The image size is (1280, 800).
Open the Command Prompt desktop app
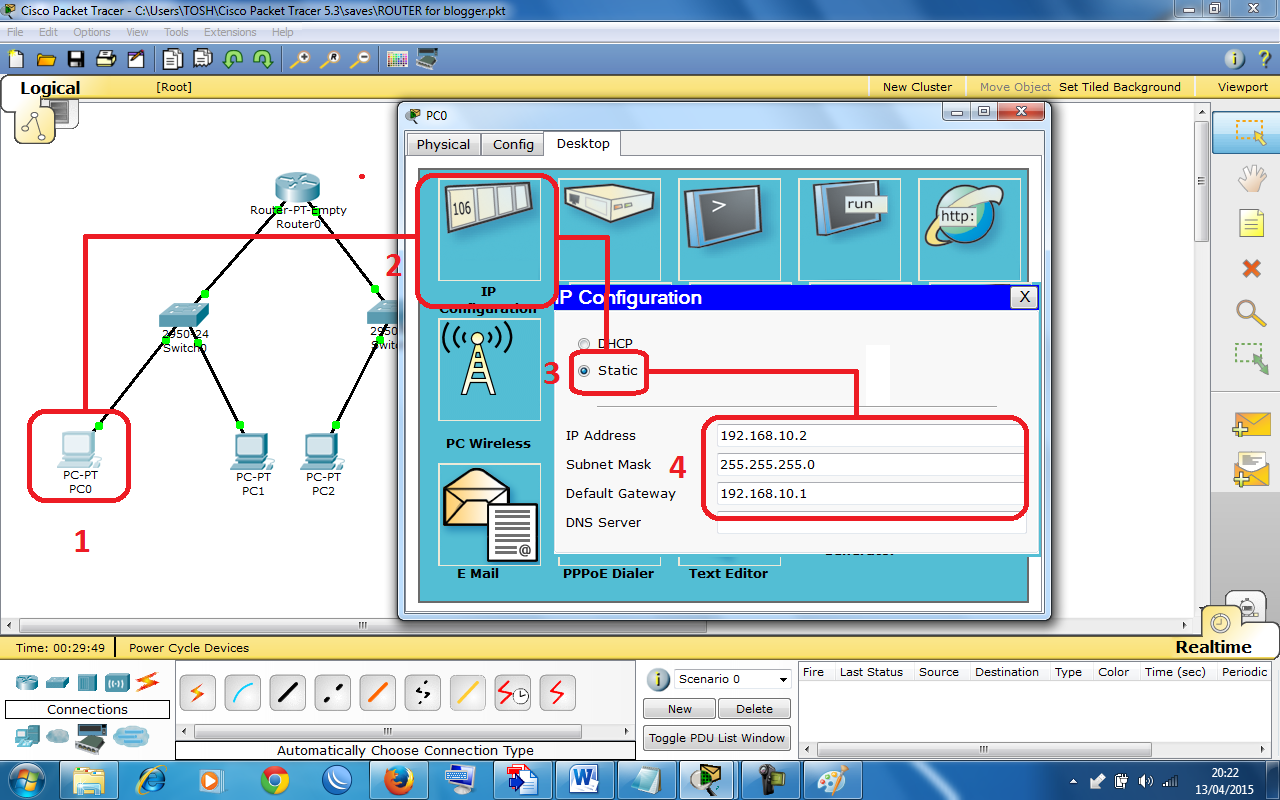coord(729,230)
